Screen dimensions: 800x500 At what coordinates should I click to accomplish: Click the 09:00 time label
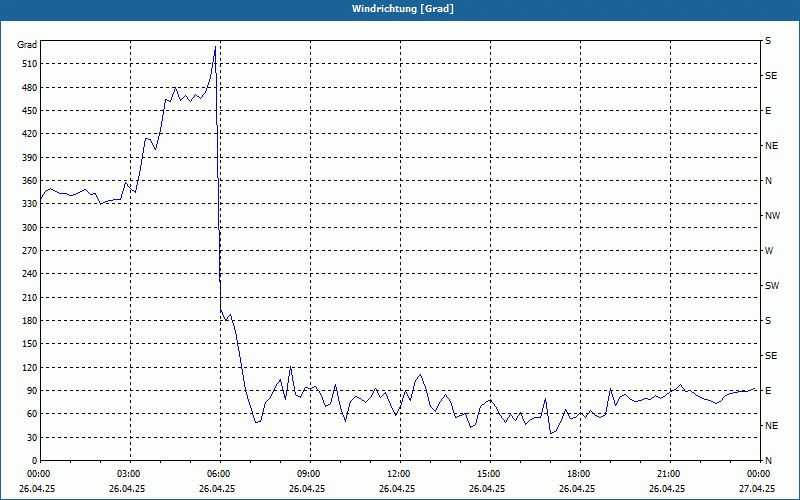(310, 474)
